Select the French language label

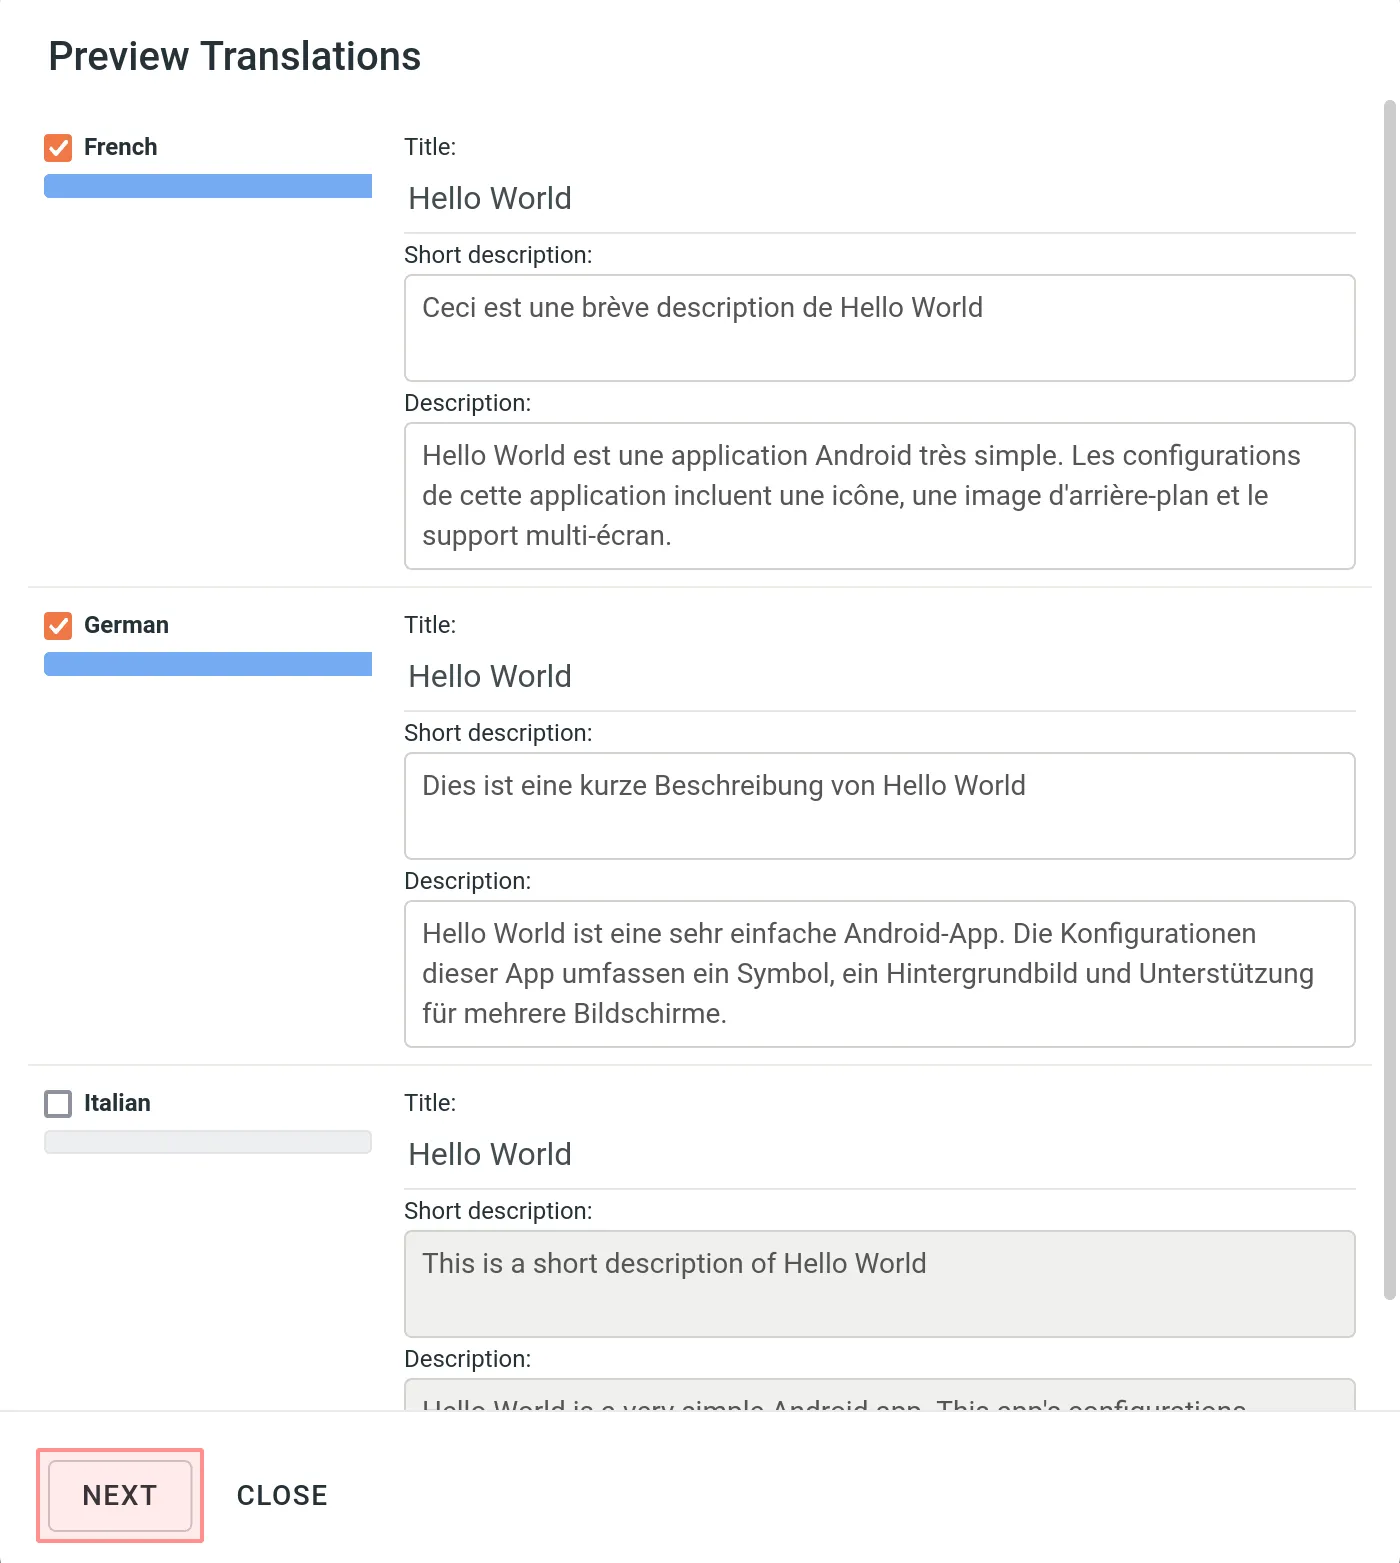click(119, 147)
